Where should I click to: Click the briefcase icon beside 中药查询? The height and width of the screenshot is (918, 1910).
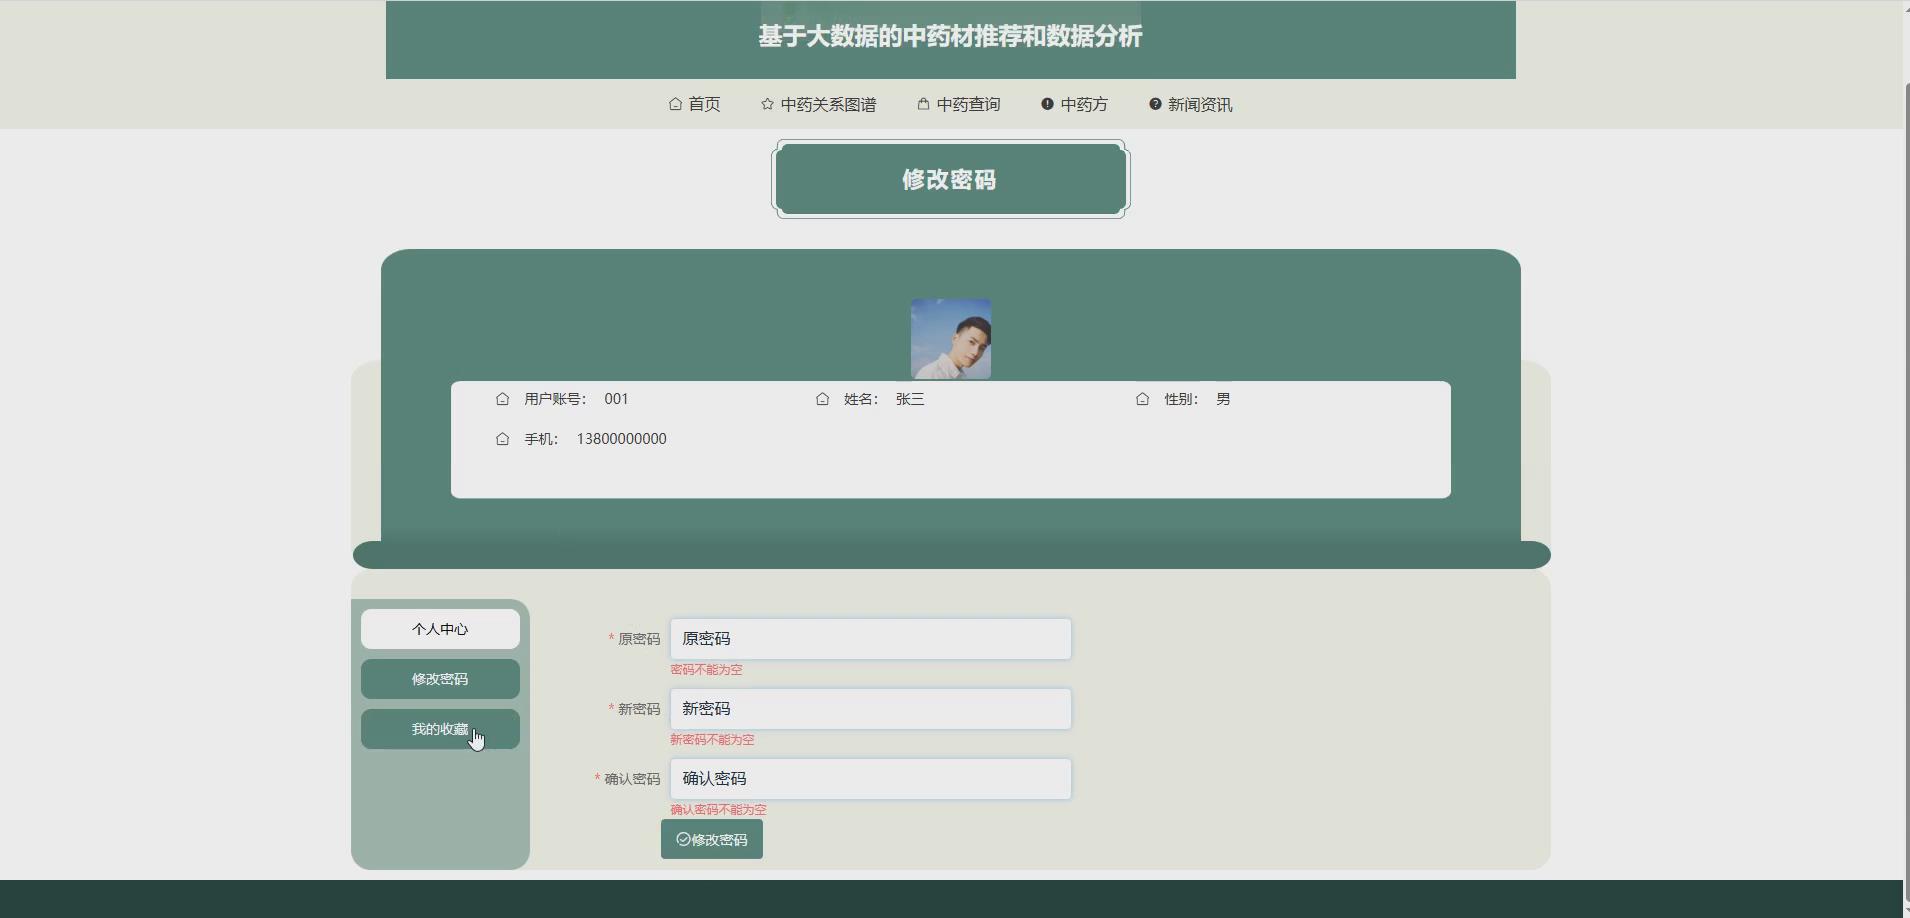pyautogui.click(x=921, y=104)
